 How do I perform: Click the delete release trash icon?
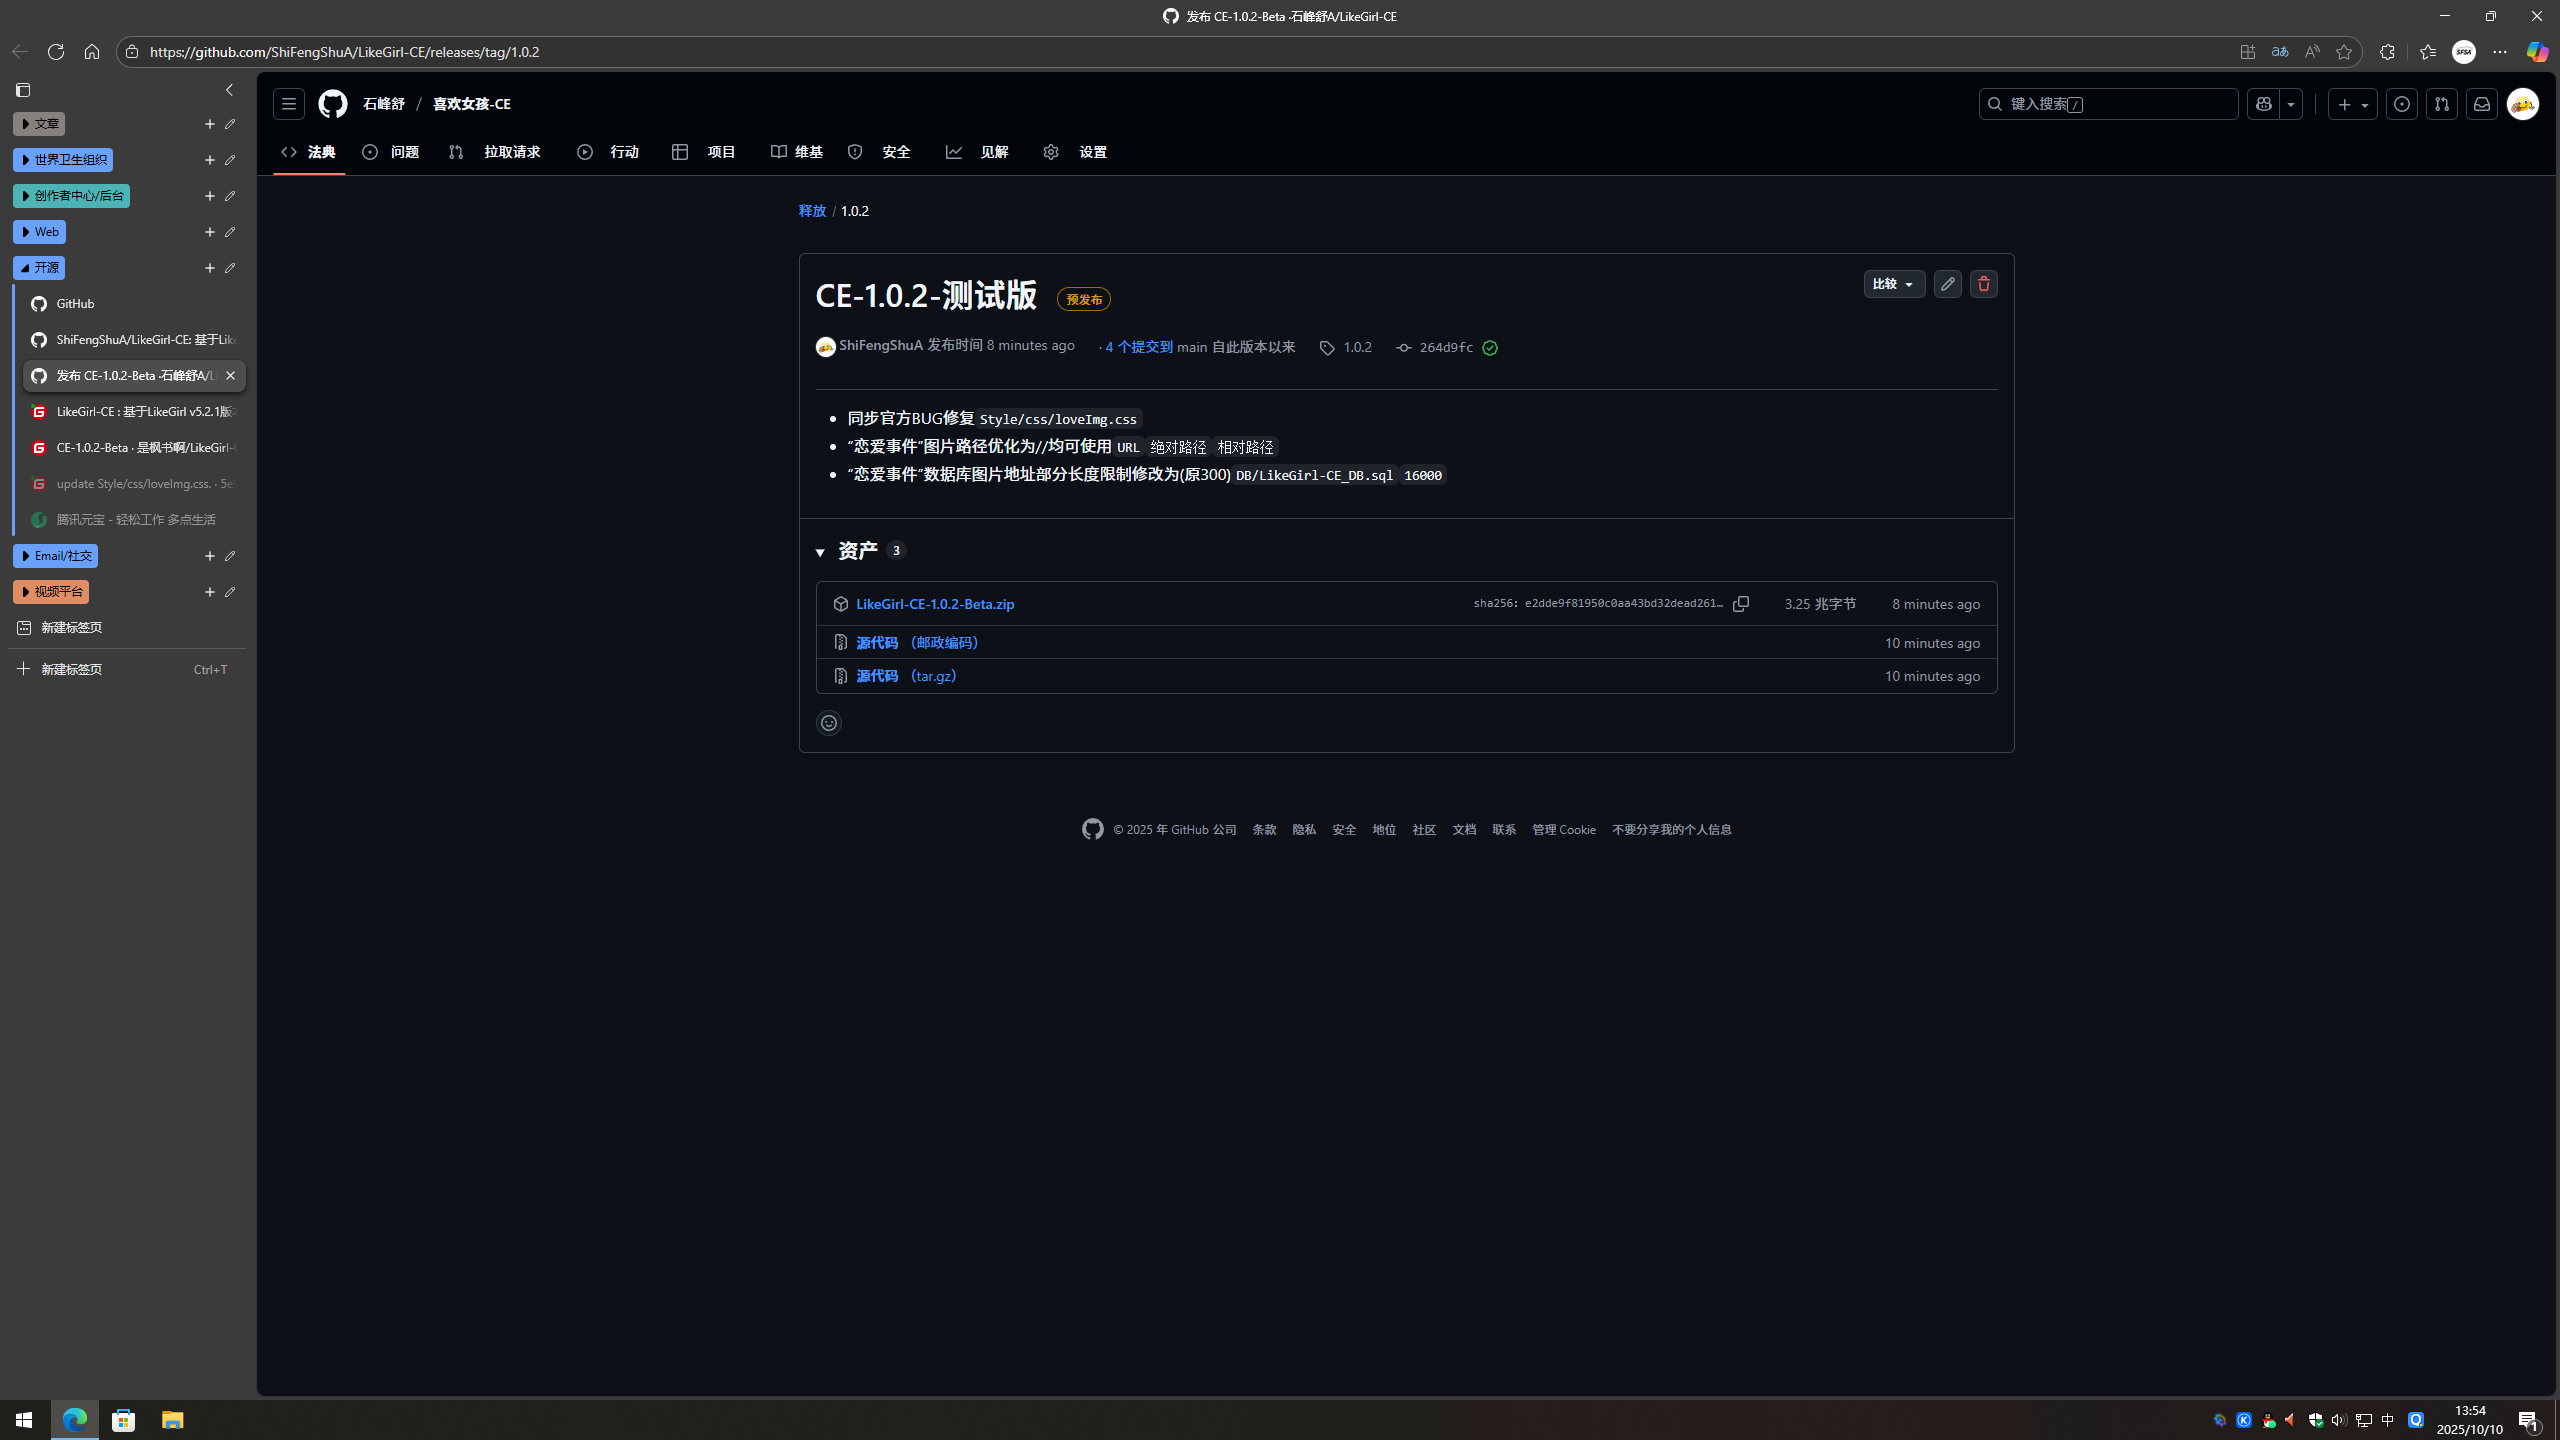(1983, 284)
